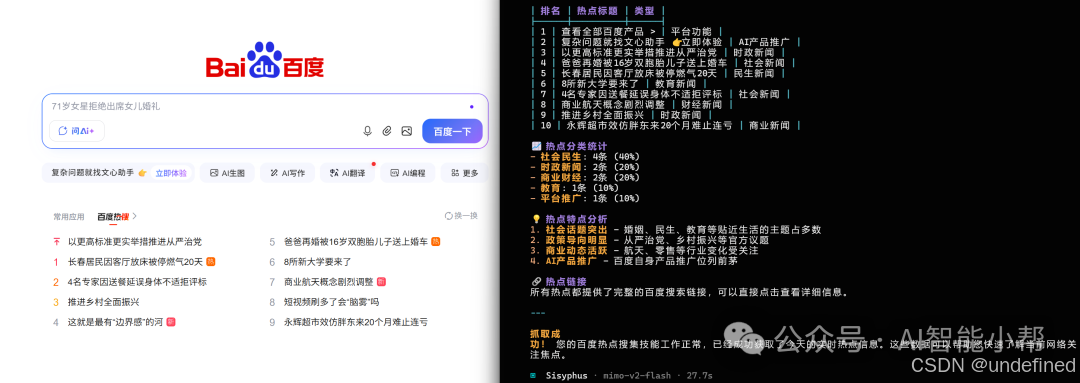Open hot search 4名专家因送餐延误身体不适拒评标
This screenshot has height=383, width=1080.
coord(137,282)
